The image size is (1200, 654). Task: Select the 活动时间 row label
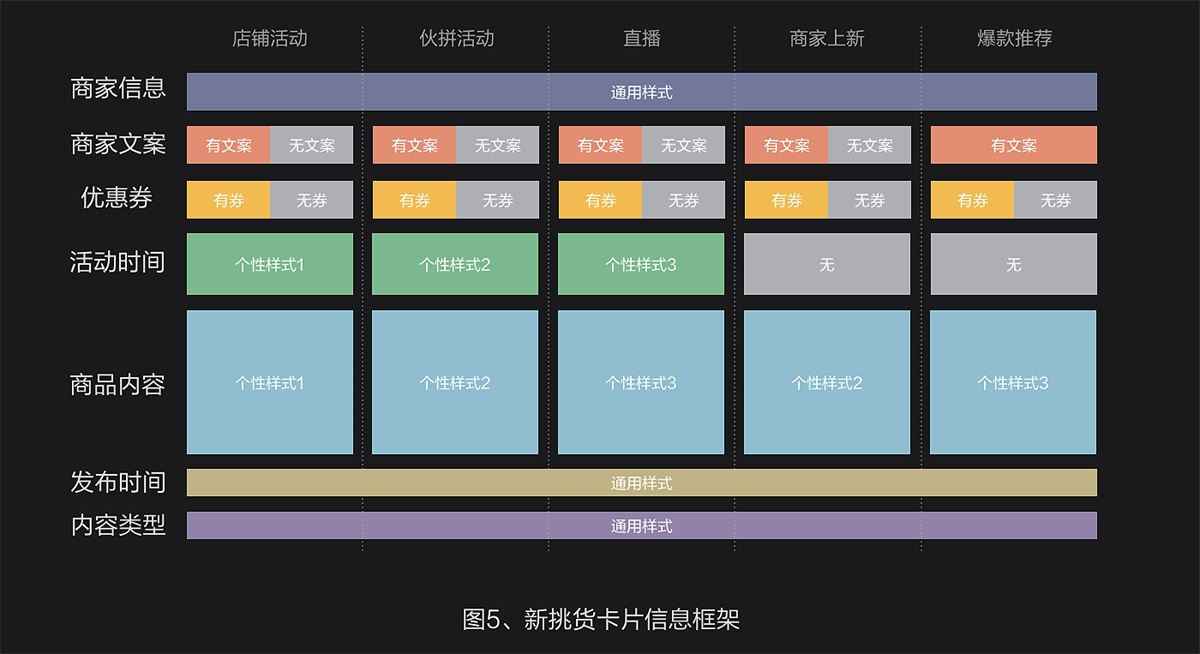click(117, 262)
